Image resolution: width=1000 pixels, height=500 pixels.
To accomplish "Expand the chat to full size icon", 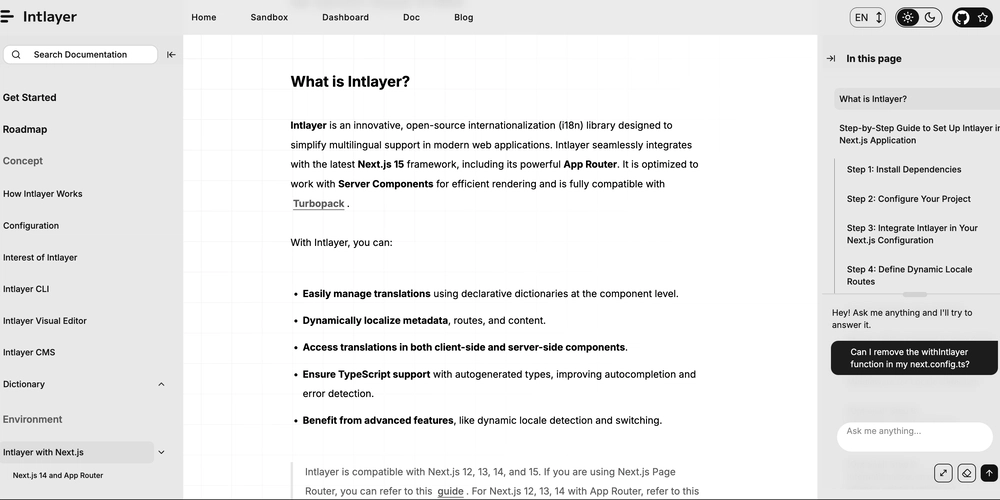I will pos(943,473).
